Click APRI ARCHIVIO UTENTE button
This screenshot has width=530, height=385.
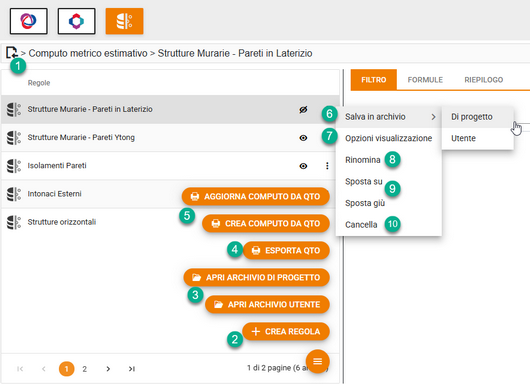tap(267, 305)
